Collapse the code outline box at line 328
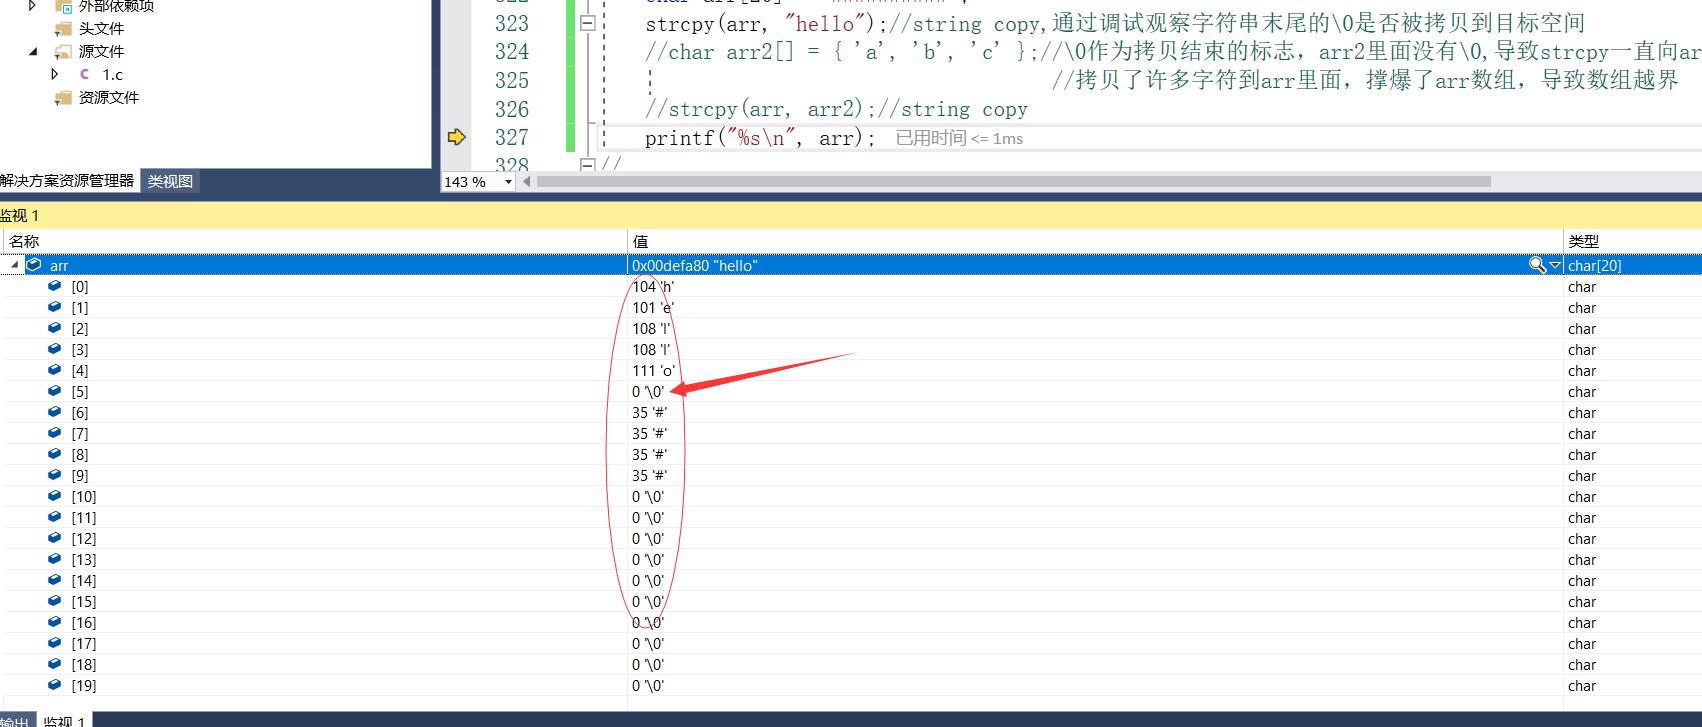This screenshot has width=1702, height=727. point(588,164)
